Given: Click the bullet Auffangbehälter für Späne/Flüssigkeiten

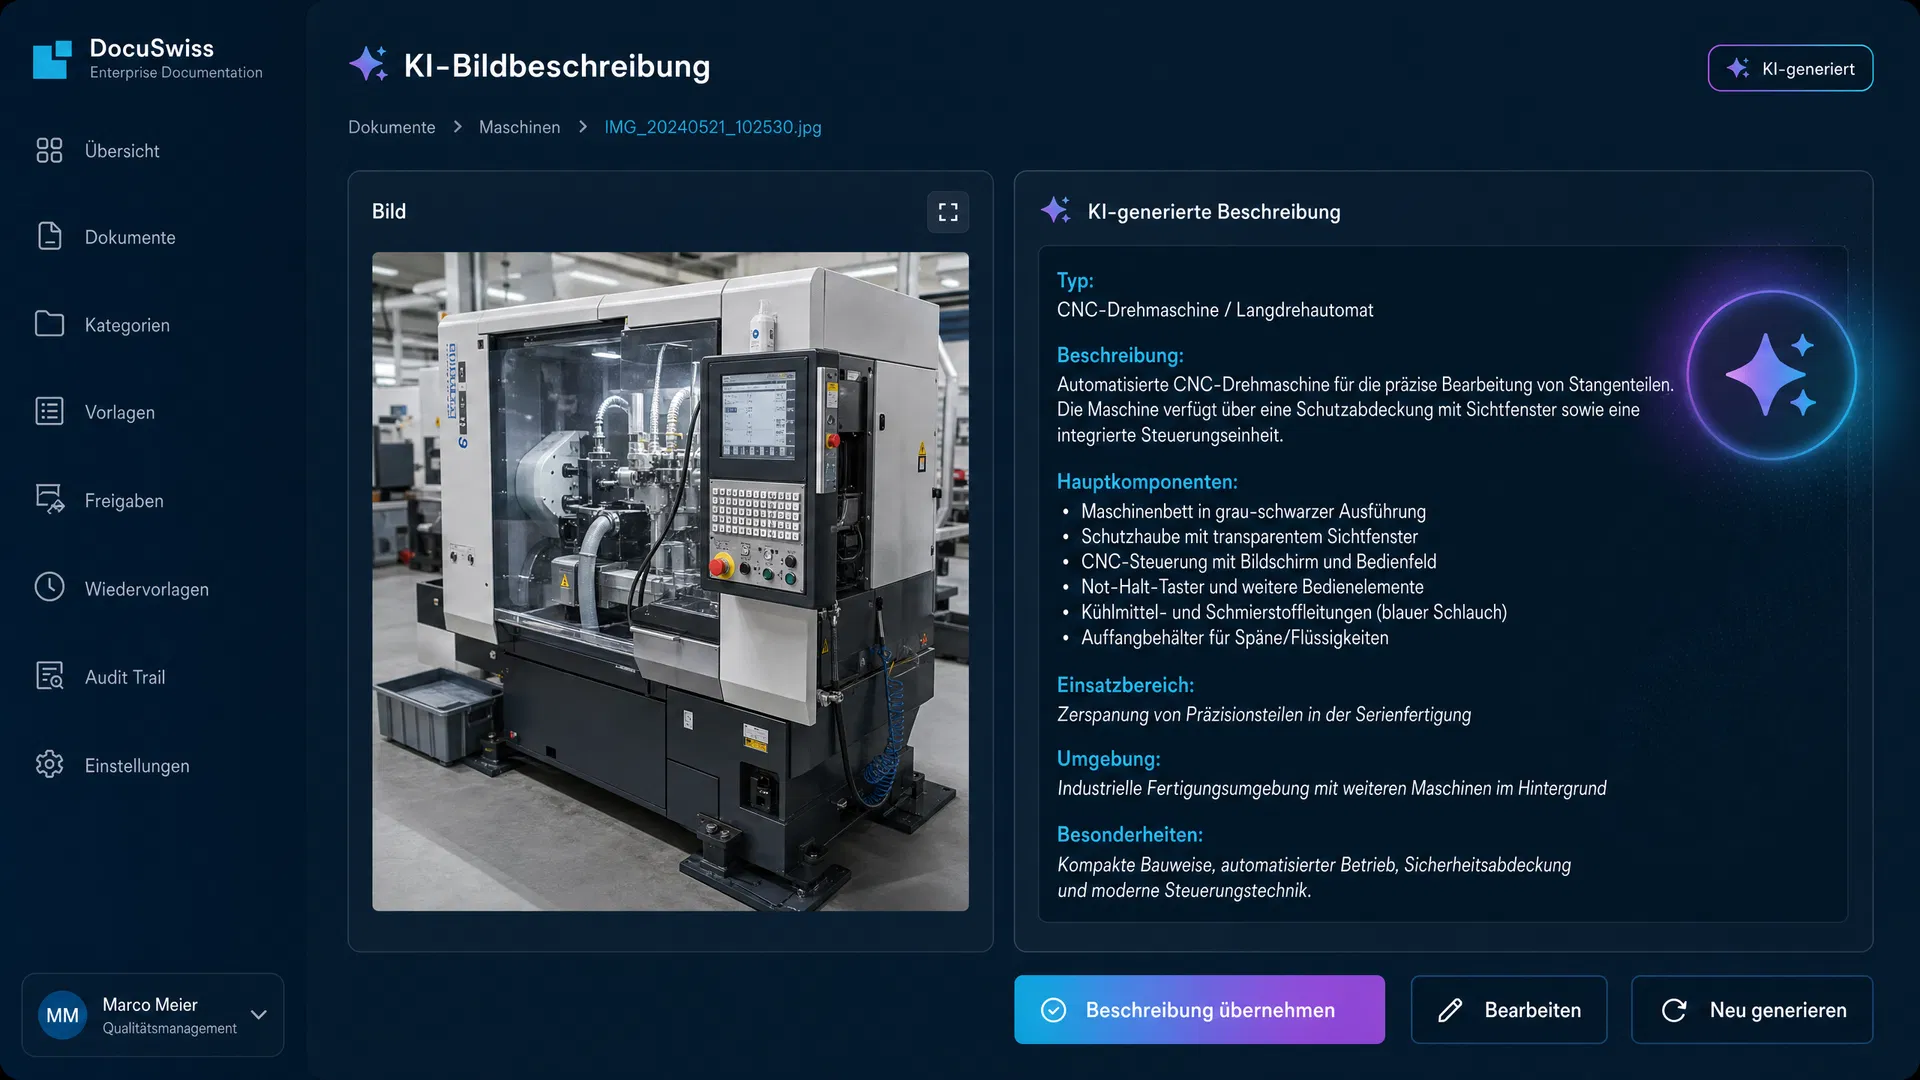Looking at the screenshot, I should click(1235, 637).
